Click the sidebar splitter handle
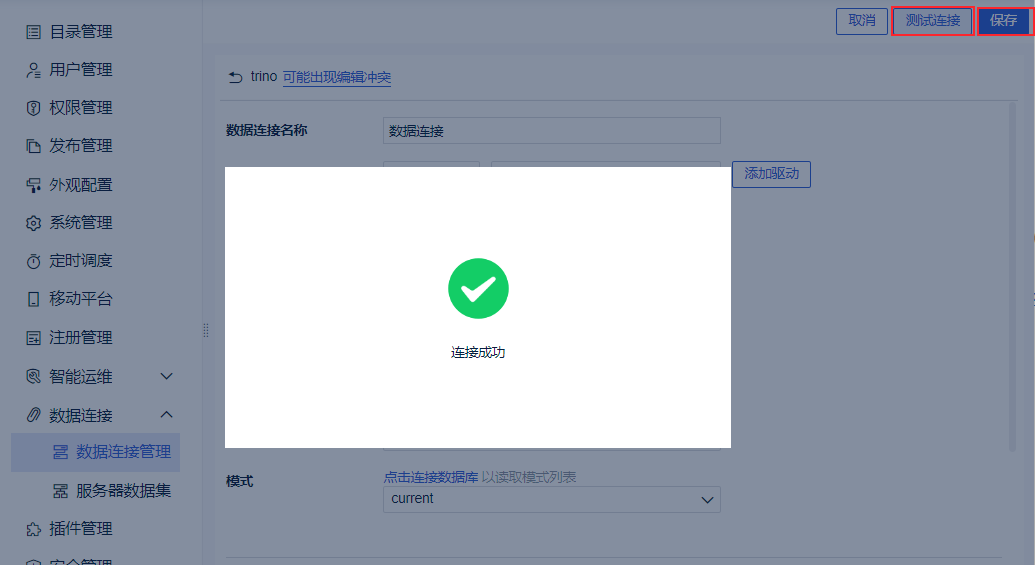This screenshot has height=565, width=1035. pyautogui.click(x=206, y=330)
